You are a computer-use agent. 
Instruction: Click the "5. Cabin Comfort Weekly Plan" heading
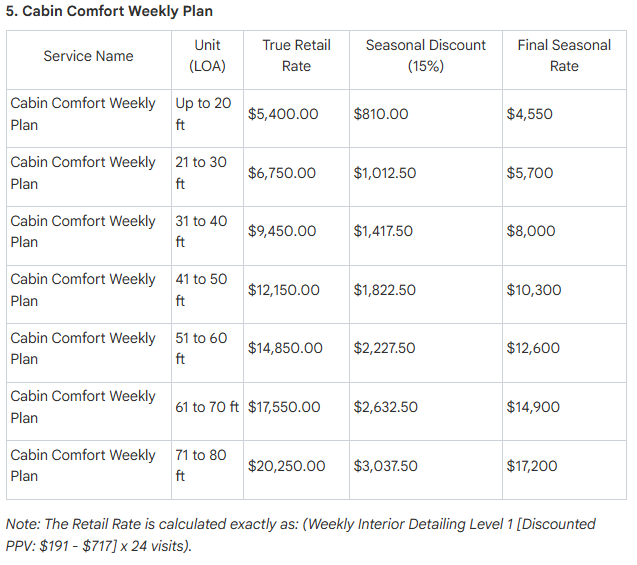[109, 11]
